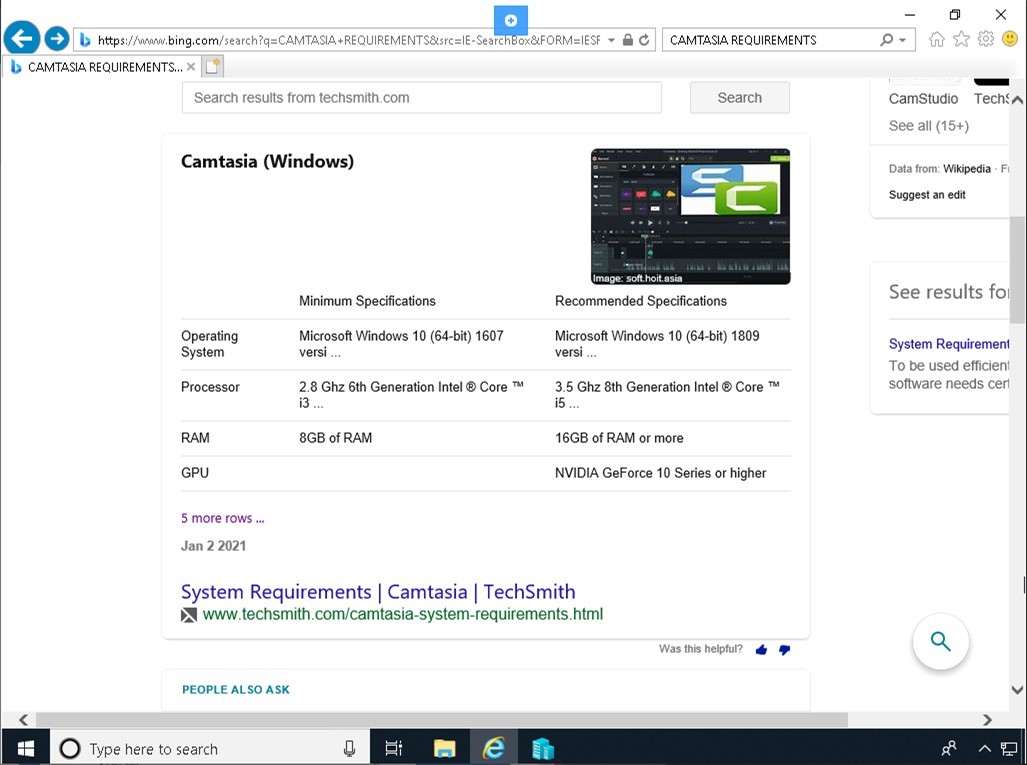
Task: Click the horizontal scrollbar thumb
Action: point(441,720)
